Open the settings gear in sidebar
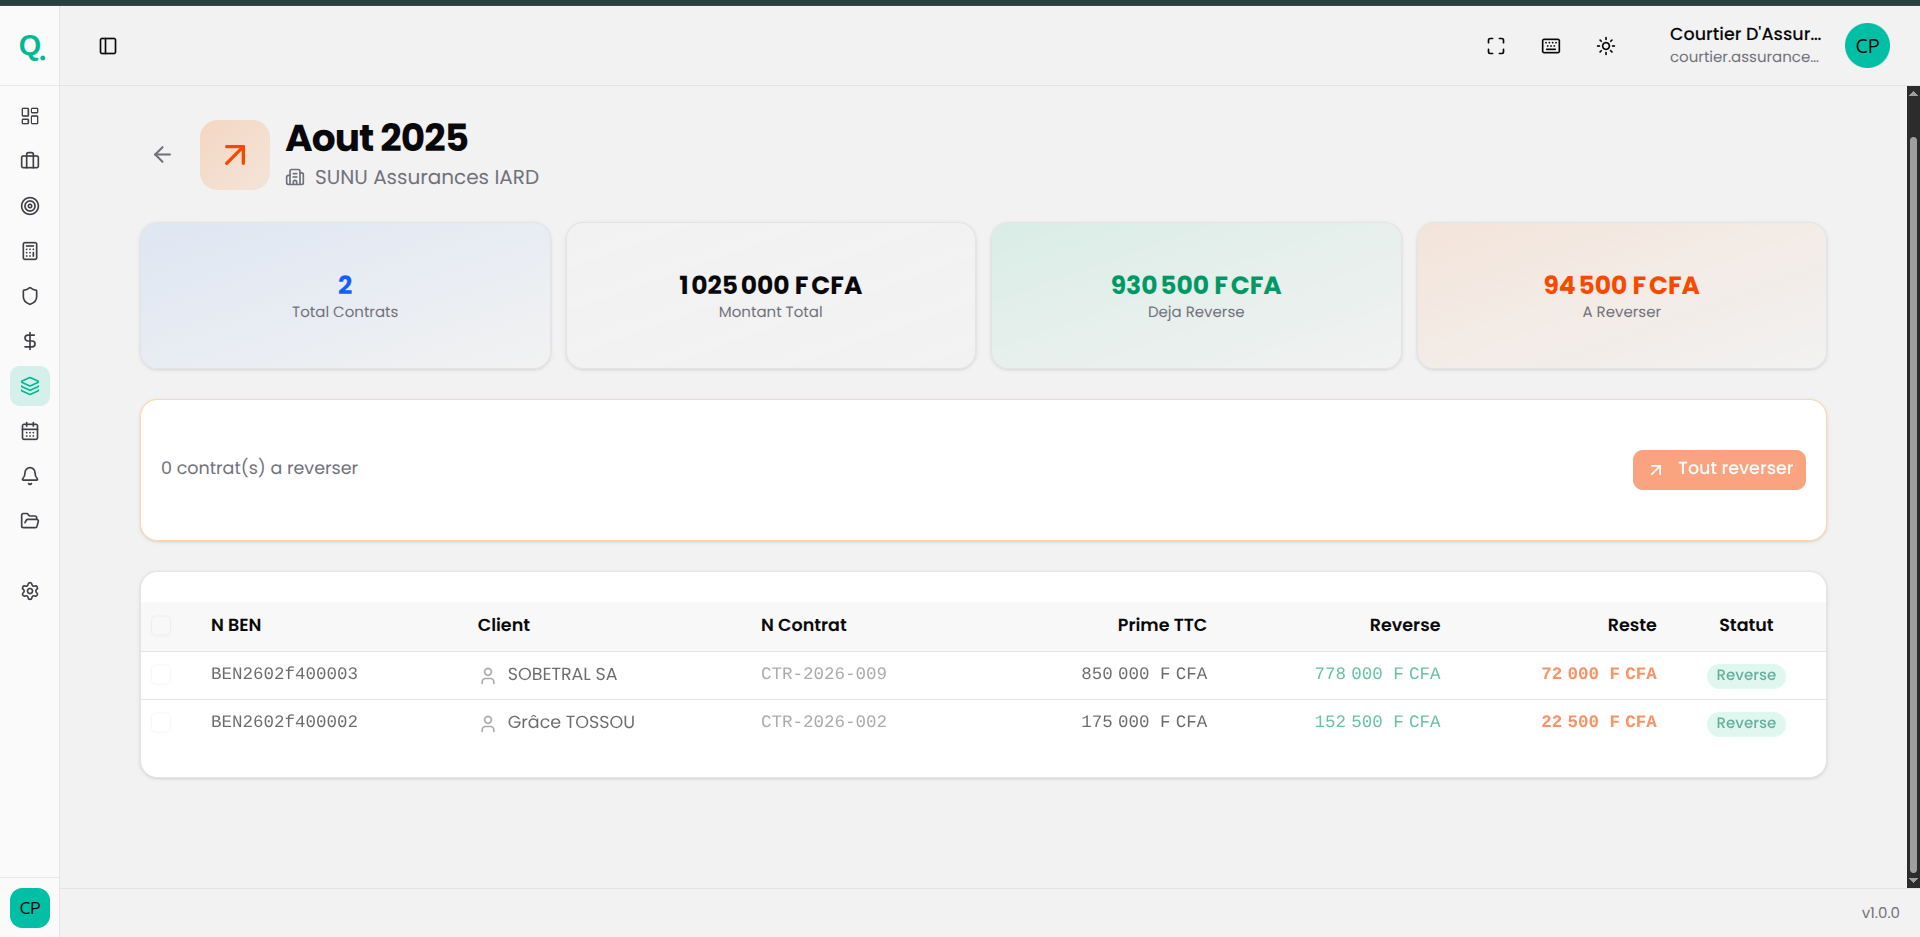This screenshot has height=937, width=1920. point(30,591)
